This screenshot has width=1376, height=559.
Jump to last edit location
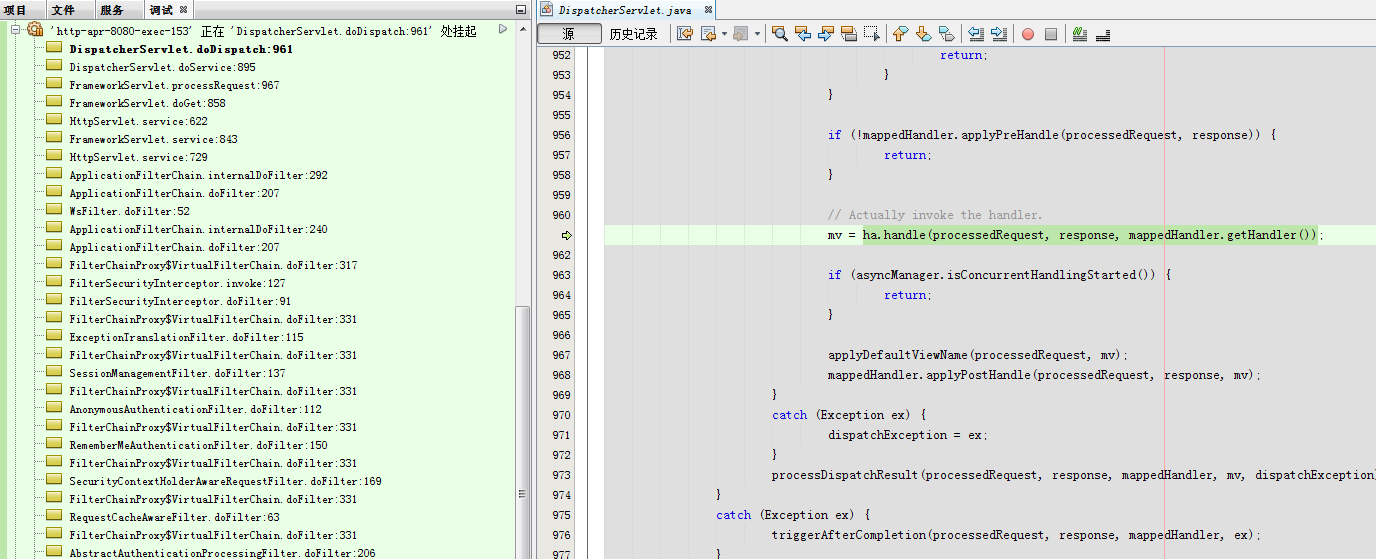(685, 34)
